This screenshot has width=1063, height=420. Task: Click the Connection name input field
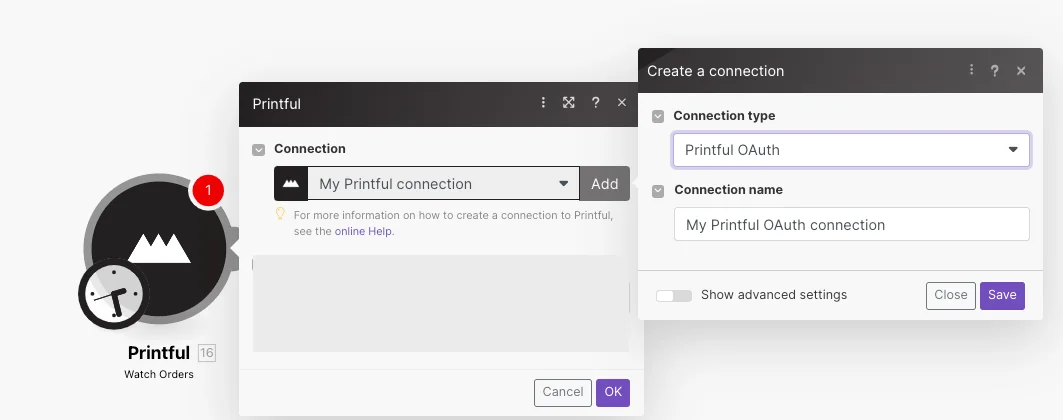pos(851,224)
